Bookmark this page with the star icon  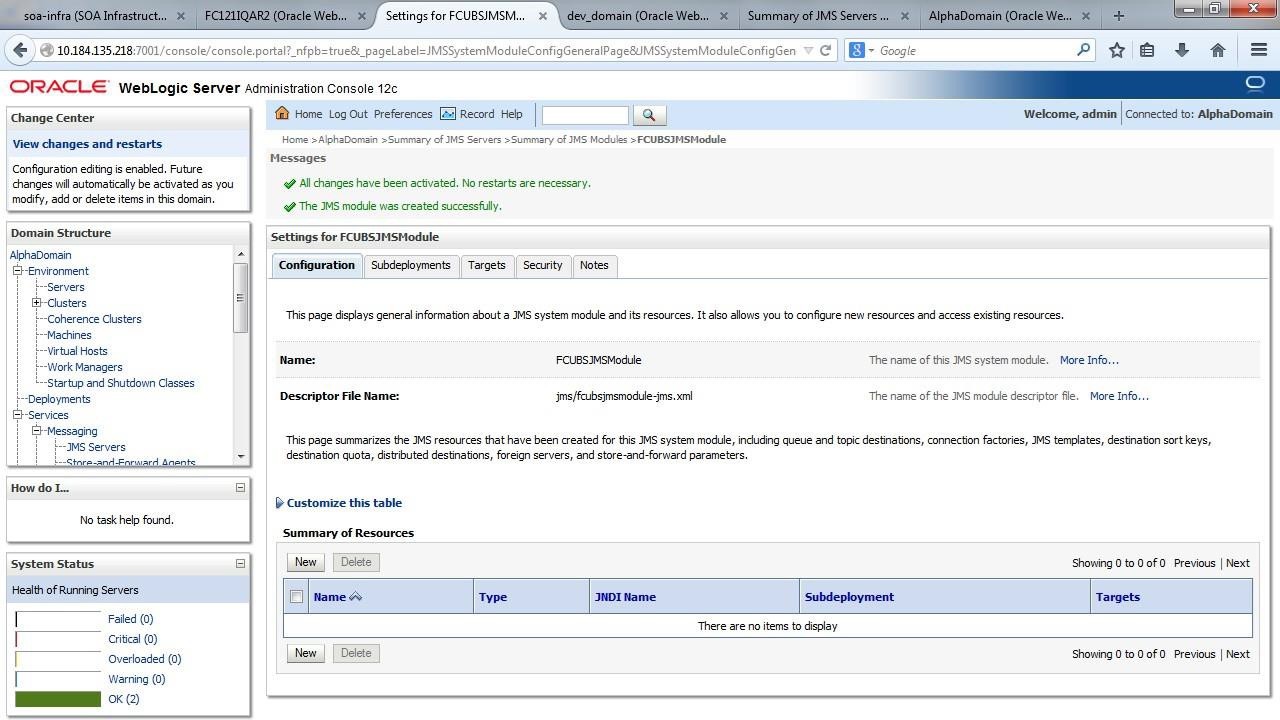(1117, 50)
